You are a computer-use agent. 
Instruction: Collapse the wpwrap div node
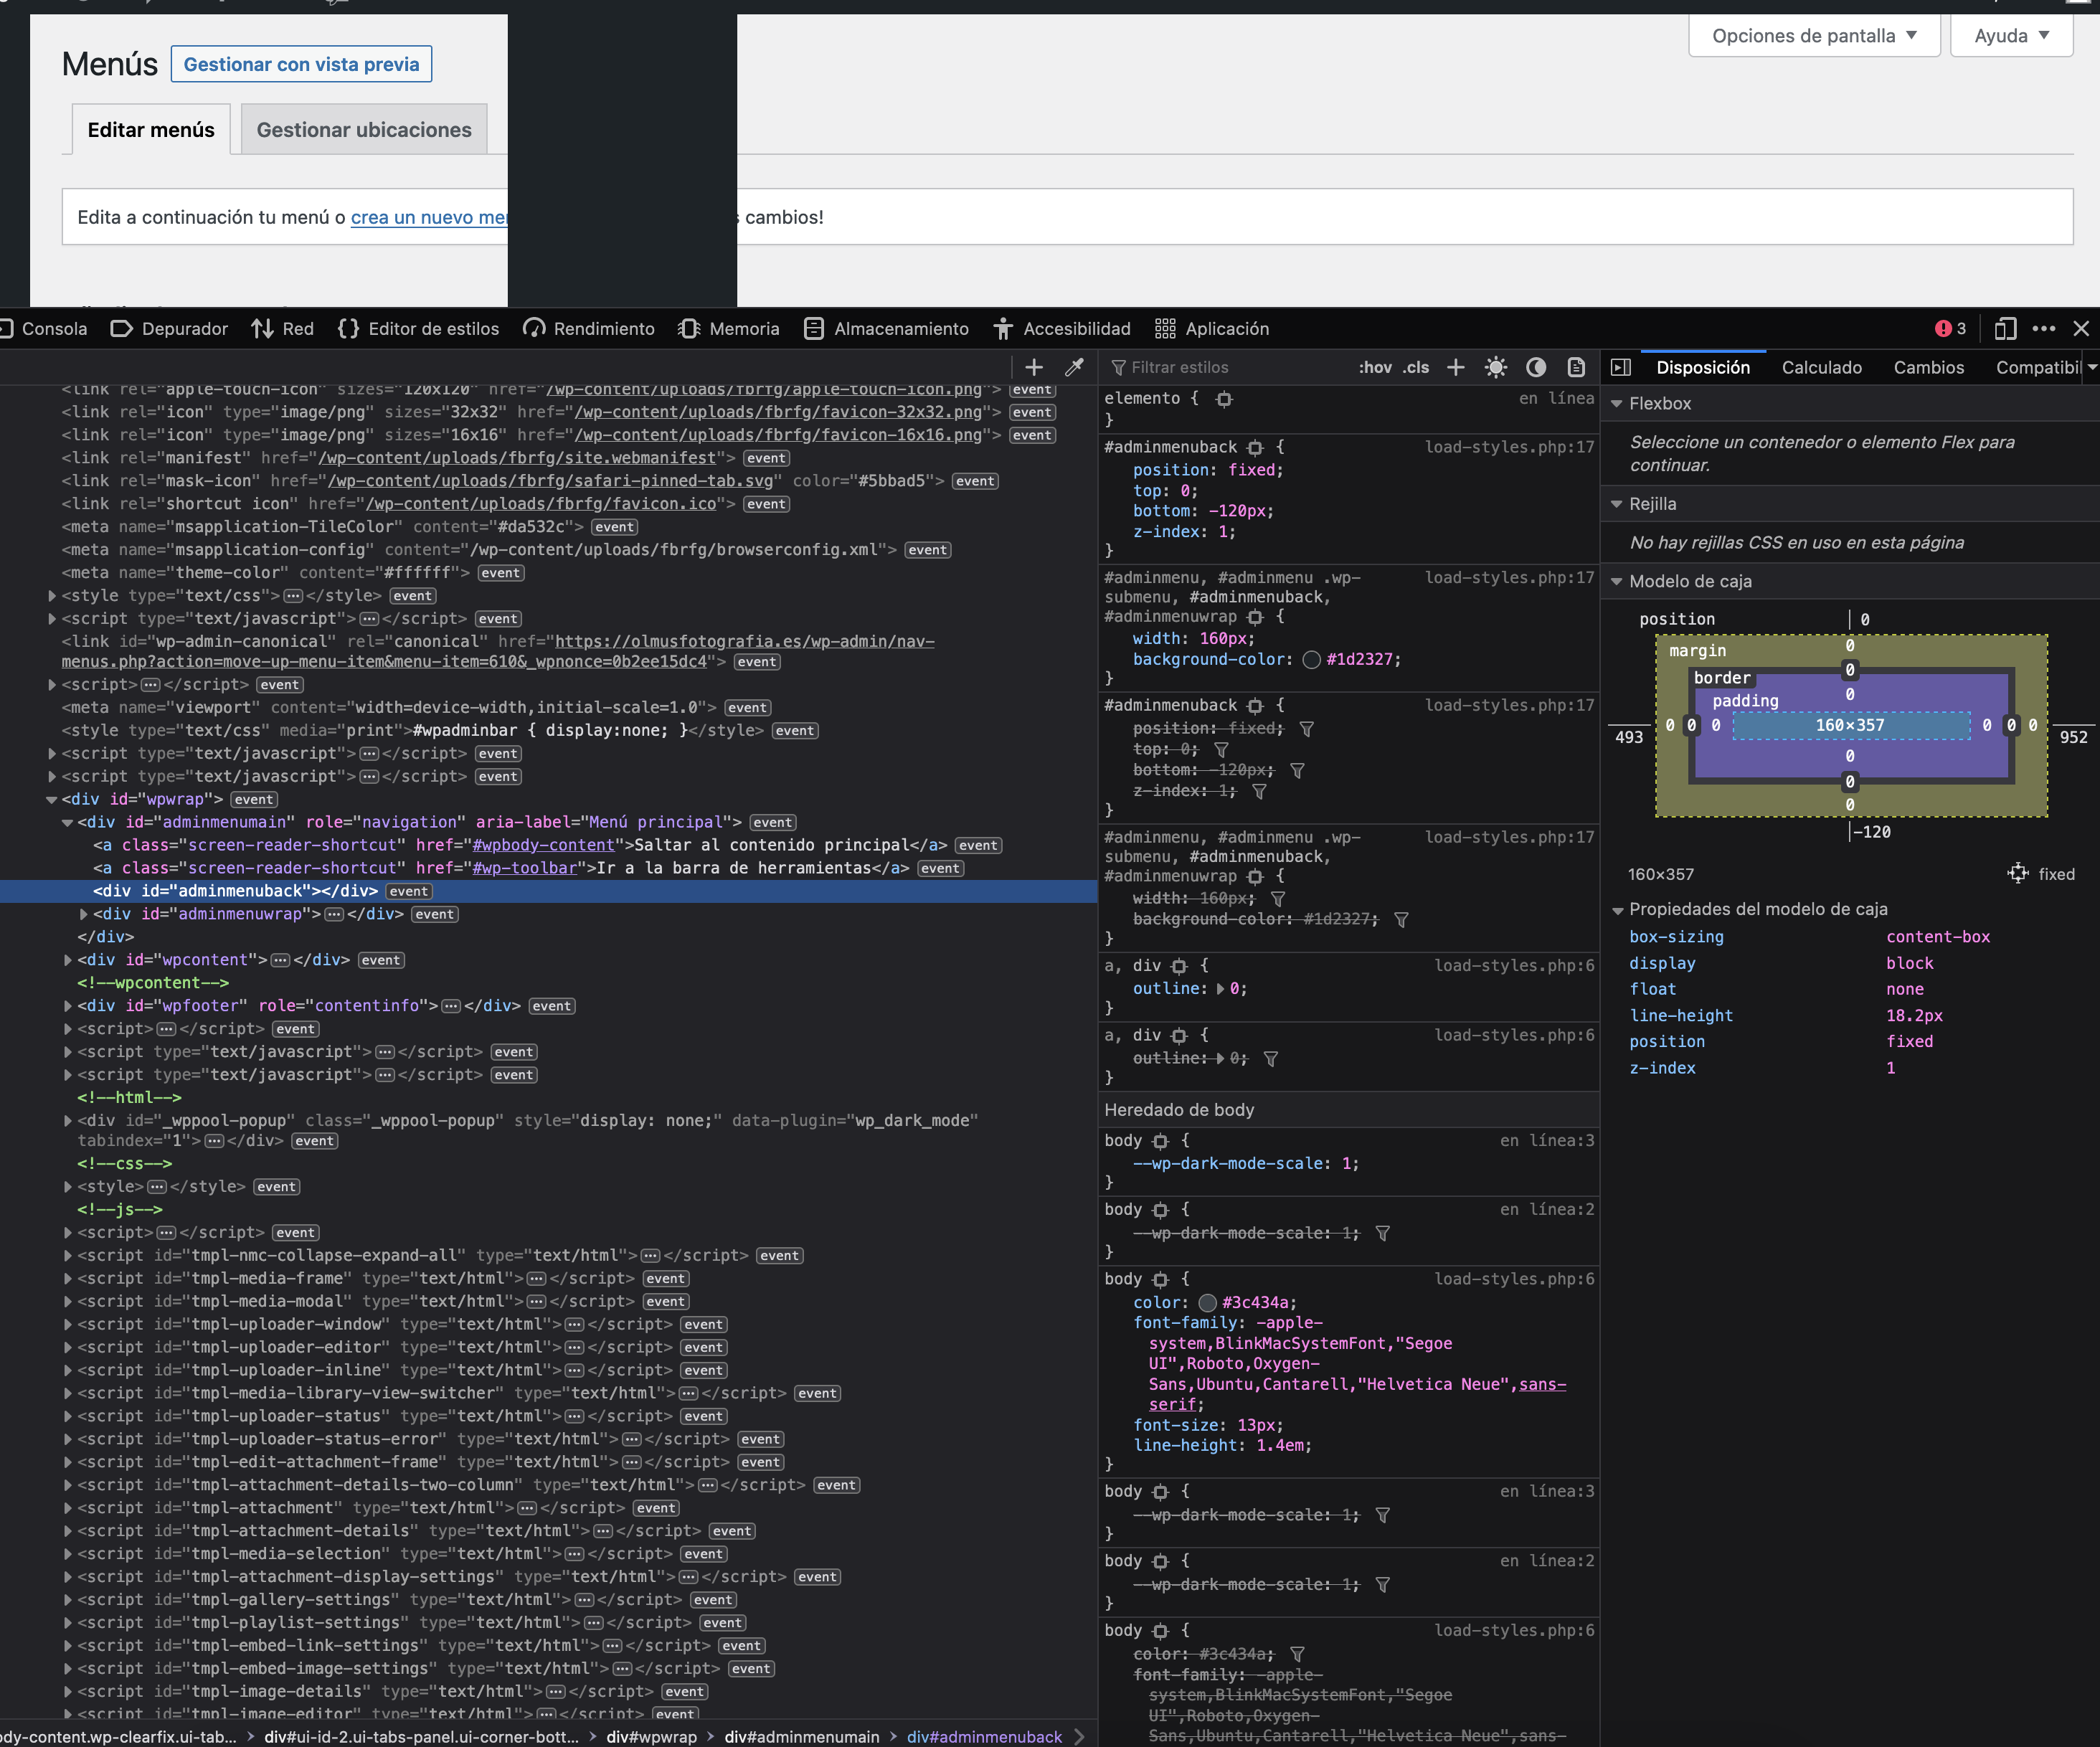52,799
